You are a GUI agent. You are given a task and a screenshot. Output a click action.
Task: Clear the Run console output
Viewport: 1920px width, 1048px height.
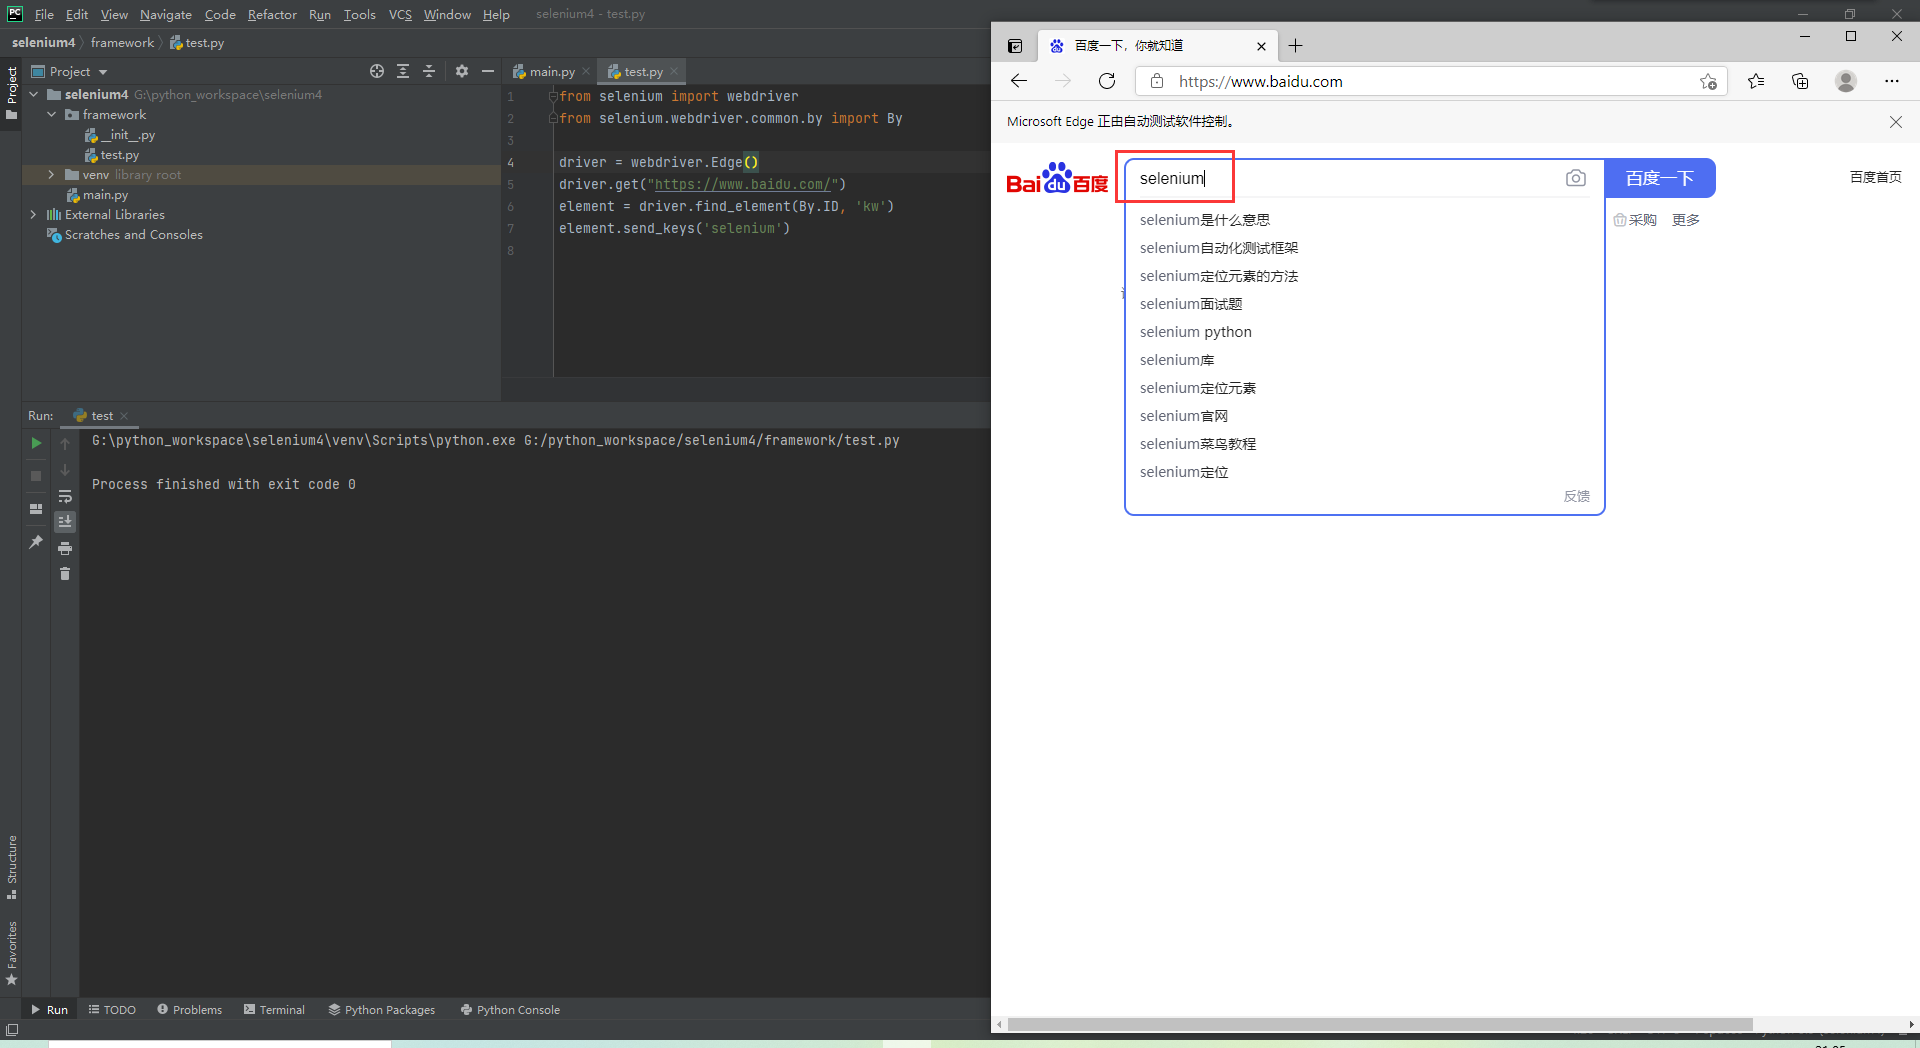pos(65,574)
